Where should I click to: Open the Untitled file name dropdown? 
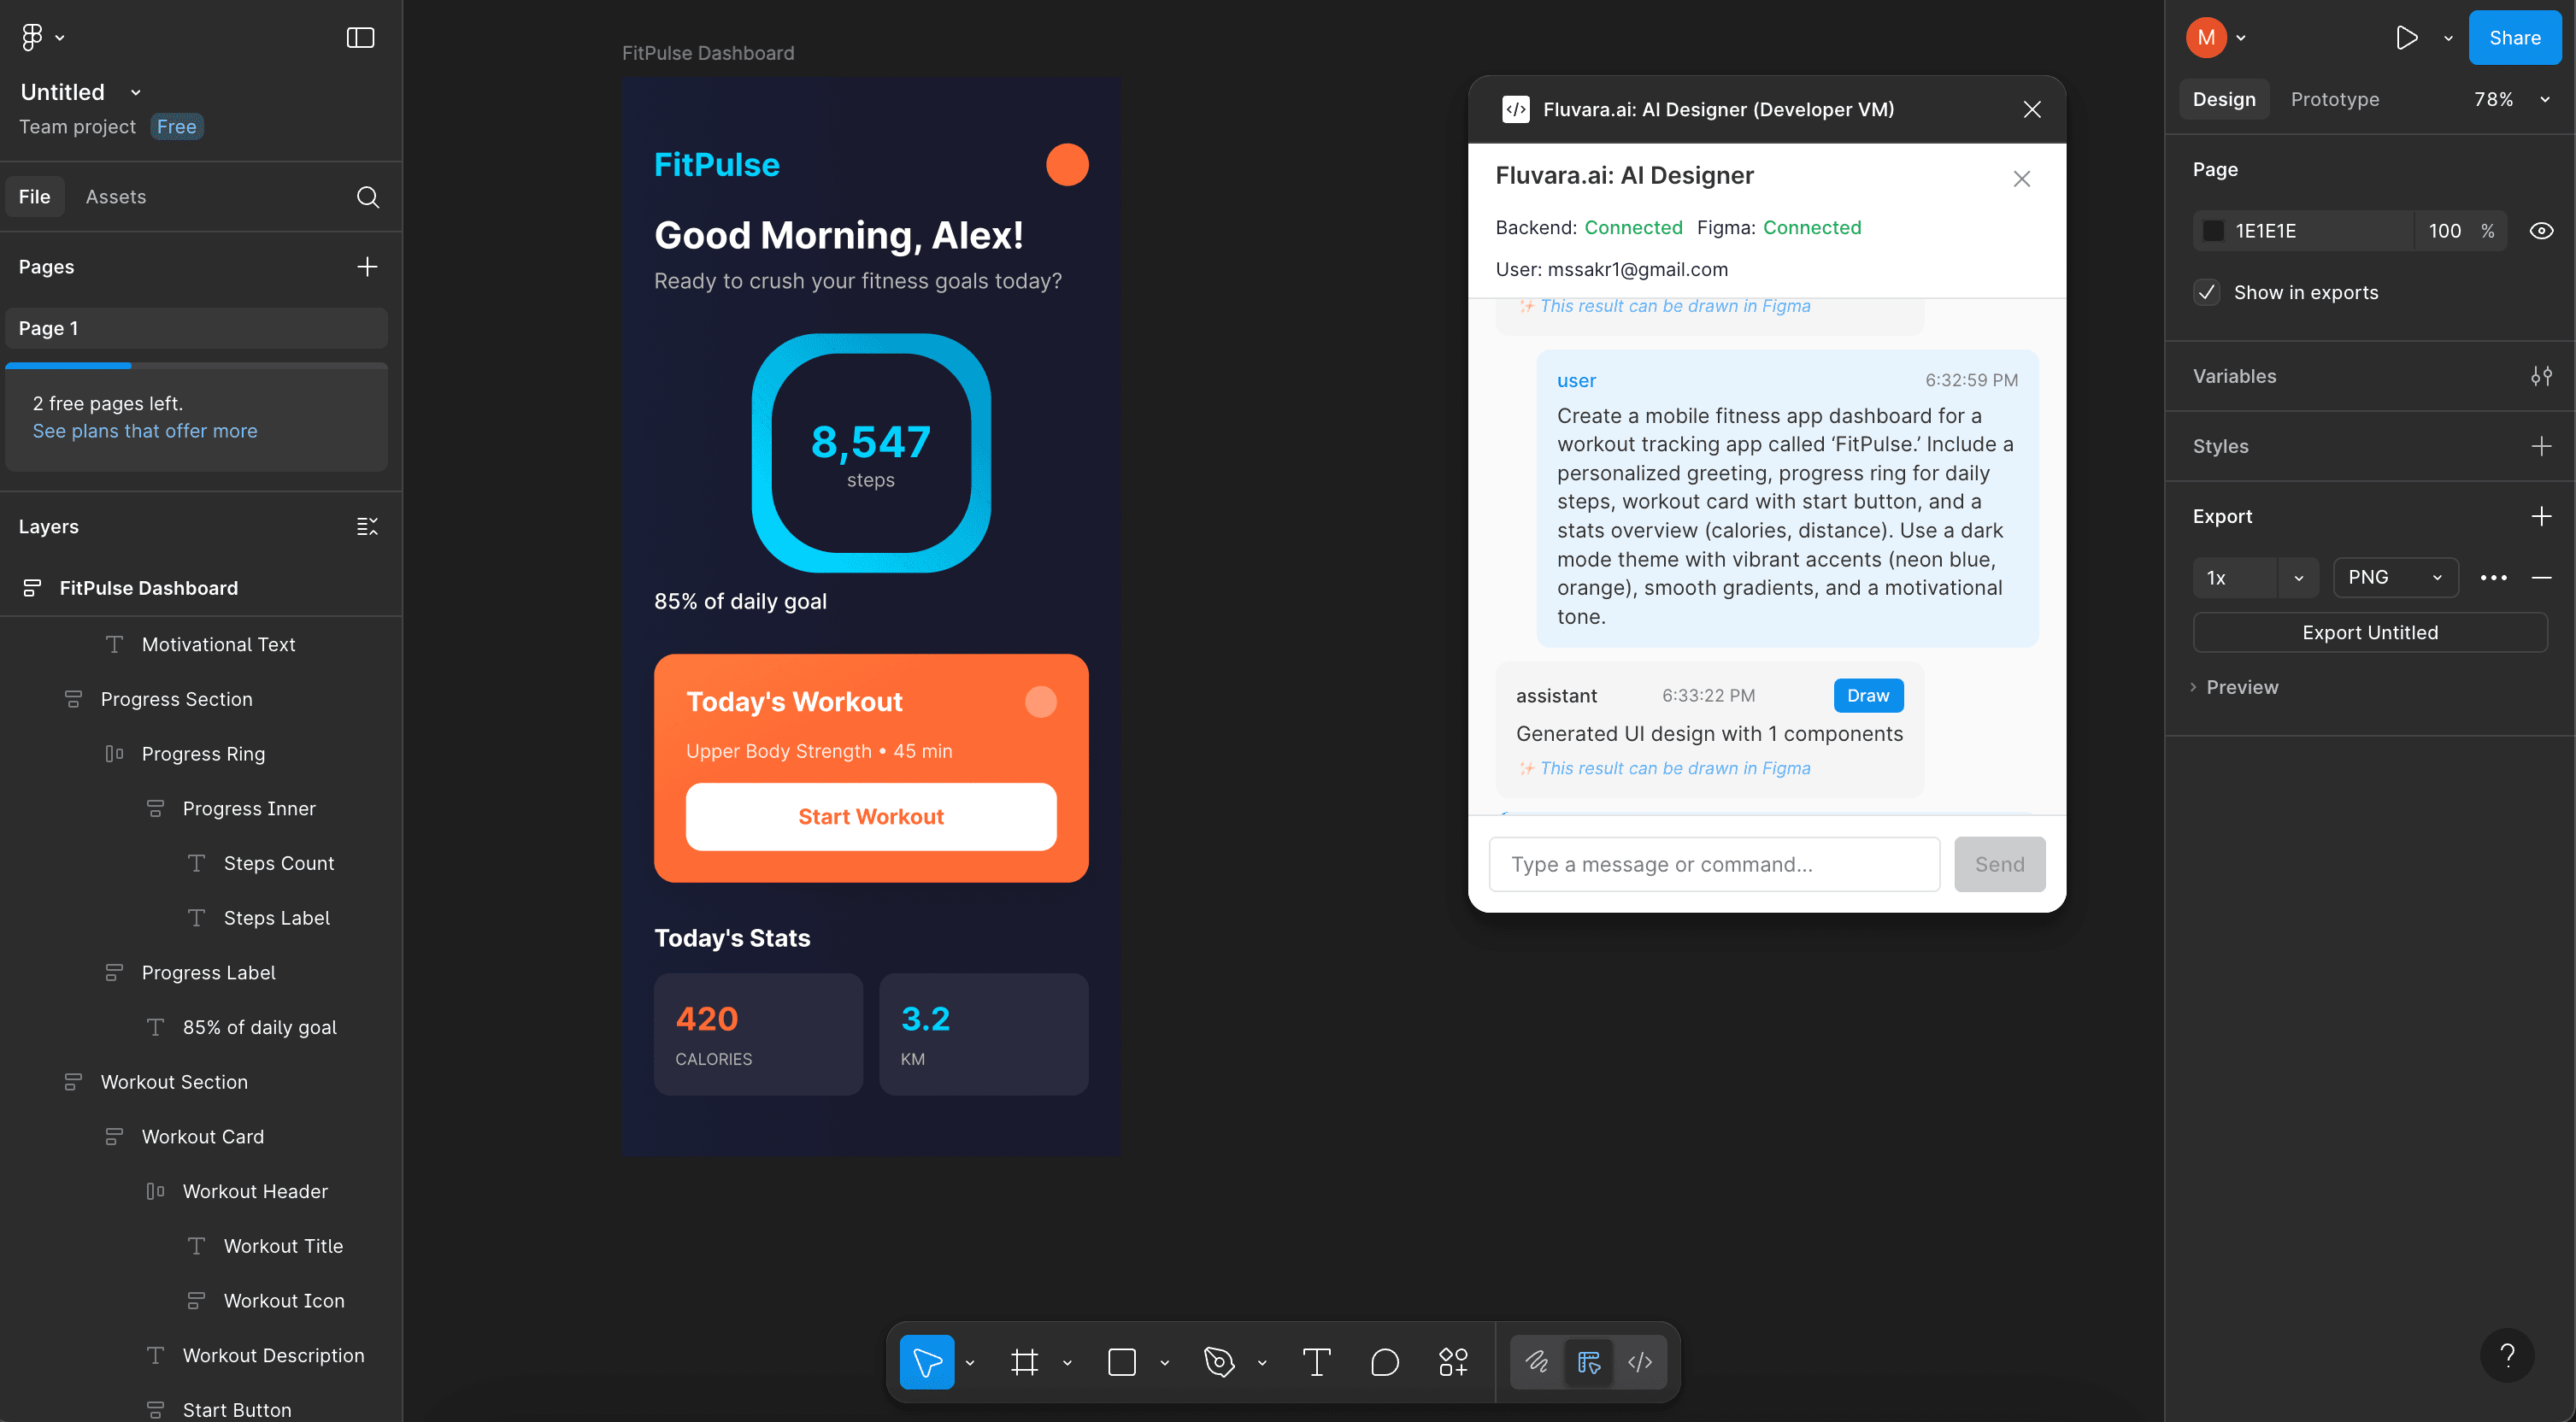pos(136,91)
